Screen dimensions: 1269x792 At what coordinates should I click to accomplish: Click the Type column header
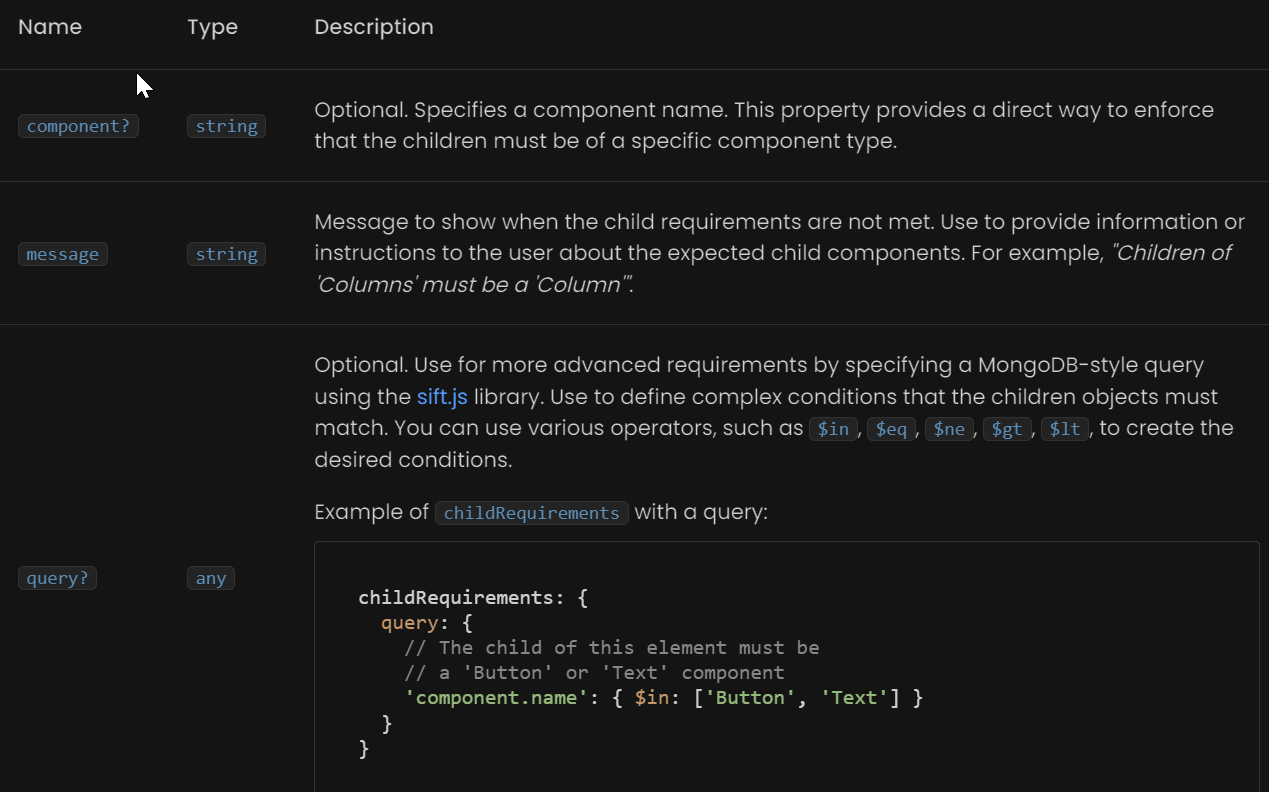(212, 28)
